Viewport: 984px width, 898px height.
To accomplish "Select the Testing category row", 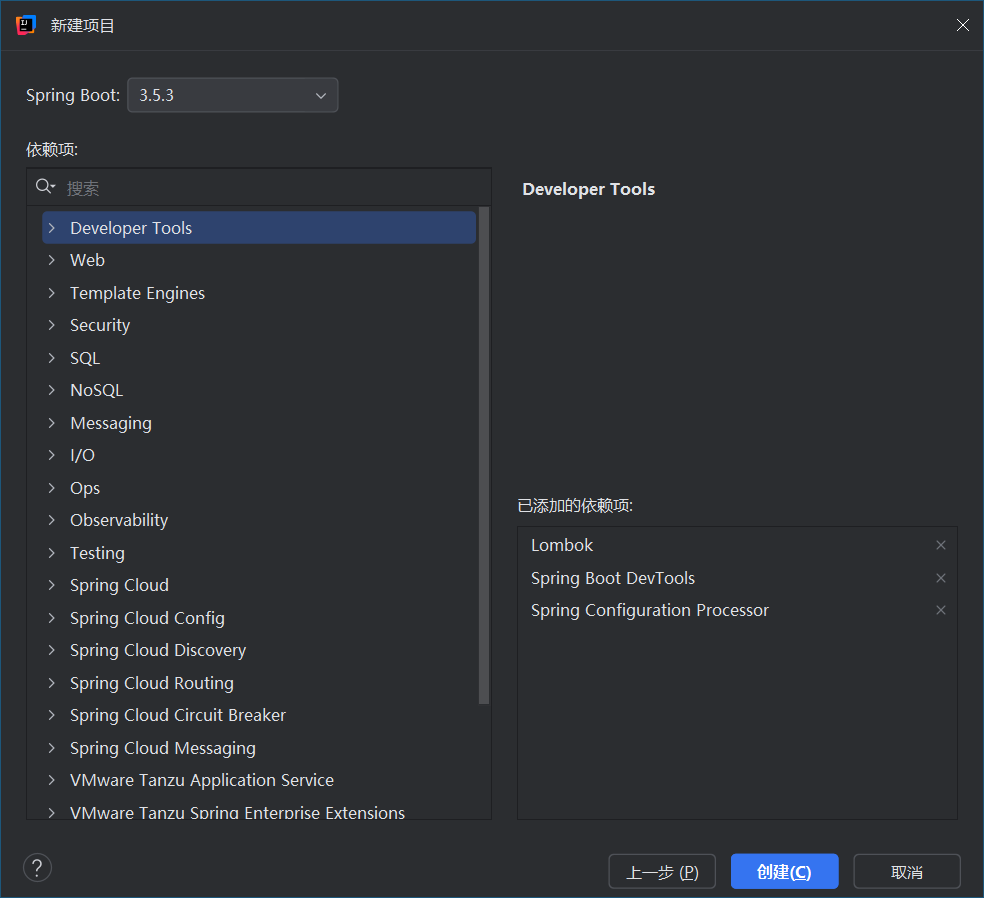I will [x=259, y=553].
